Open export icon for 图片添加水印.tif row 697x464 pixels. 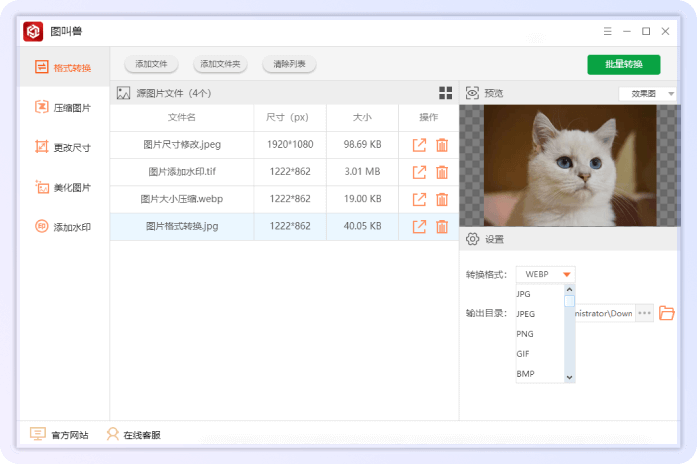(x=419, y=172)
